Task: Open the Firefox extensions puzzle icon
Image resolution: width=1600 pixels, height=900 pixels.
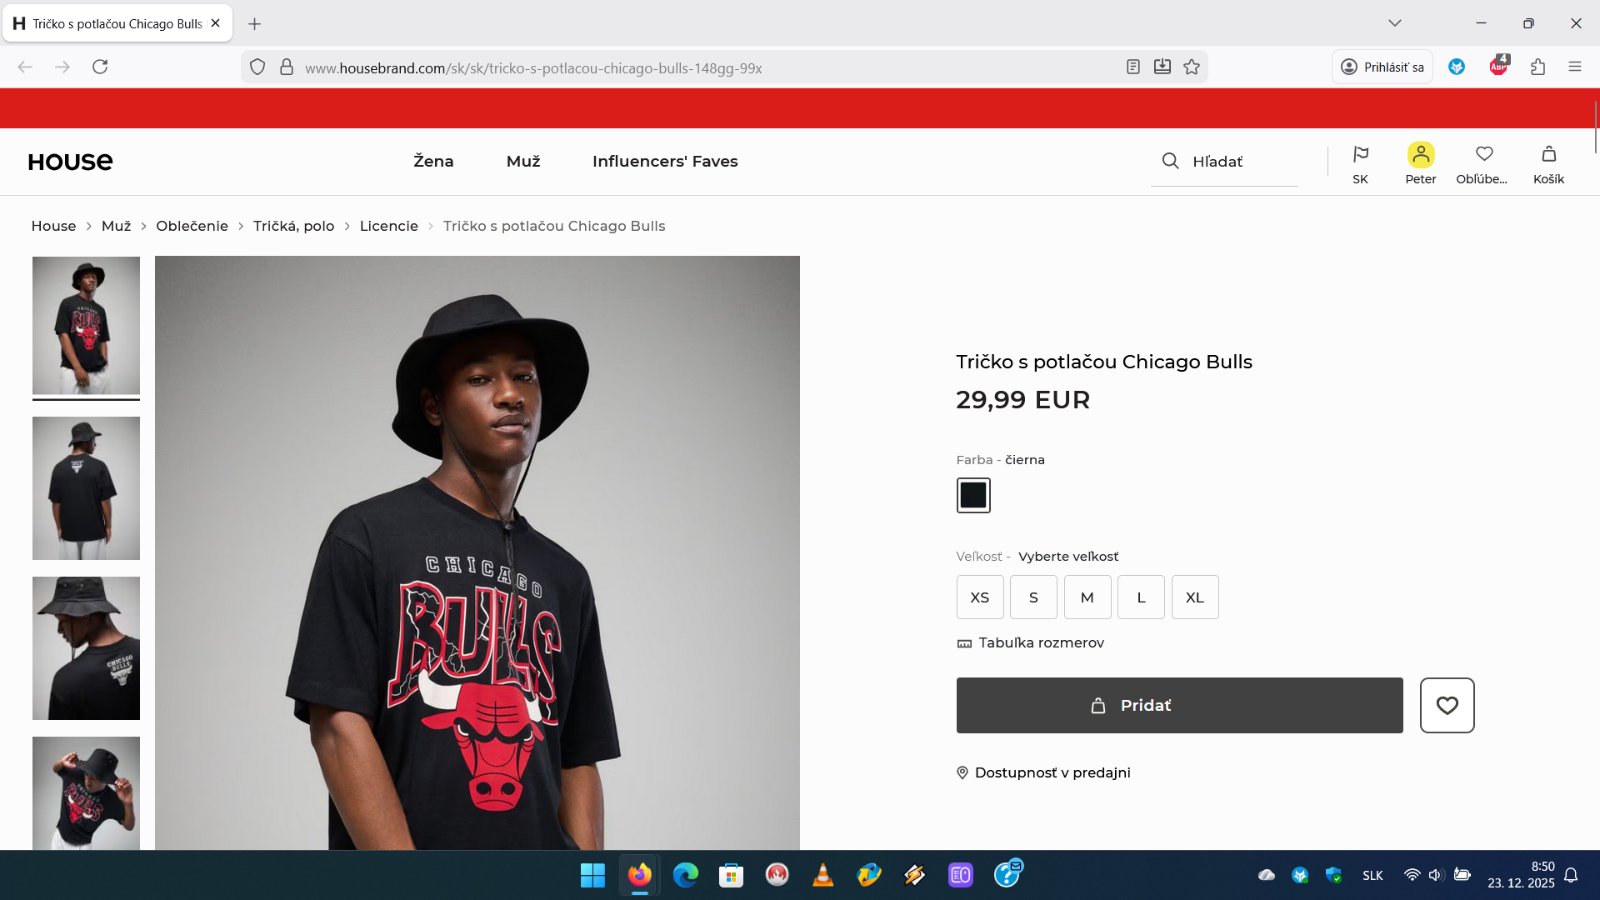Action: 1538,67
